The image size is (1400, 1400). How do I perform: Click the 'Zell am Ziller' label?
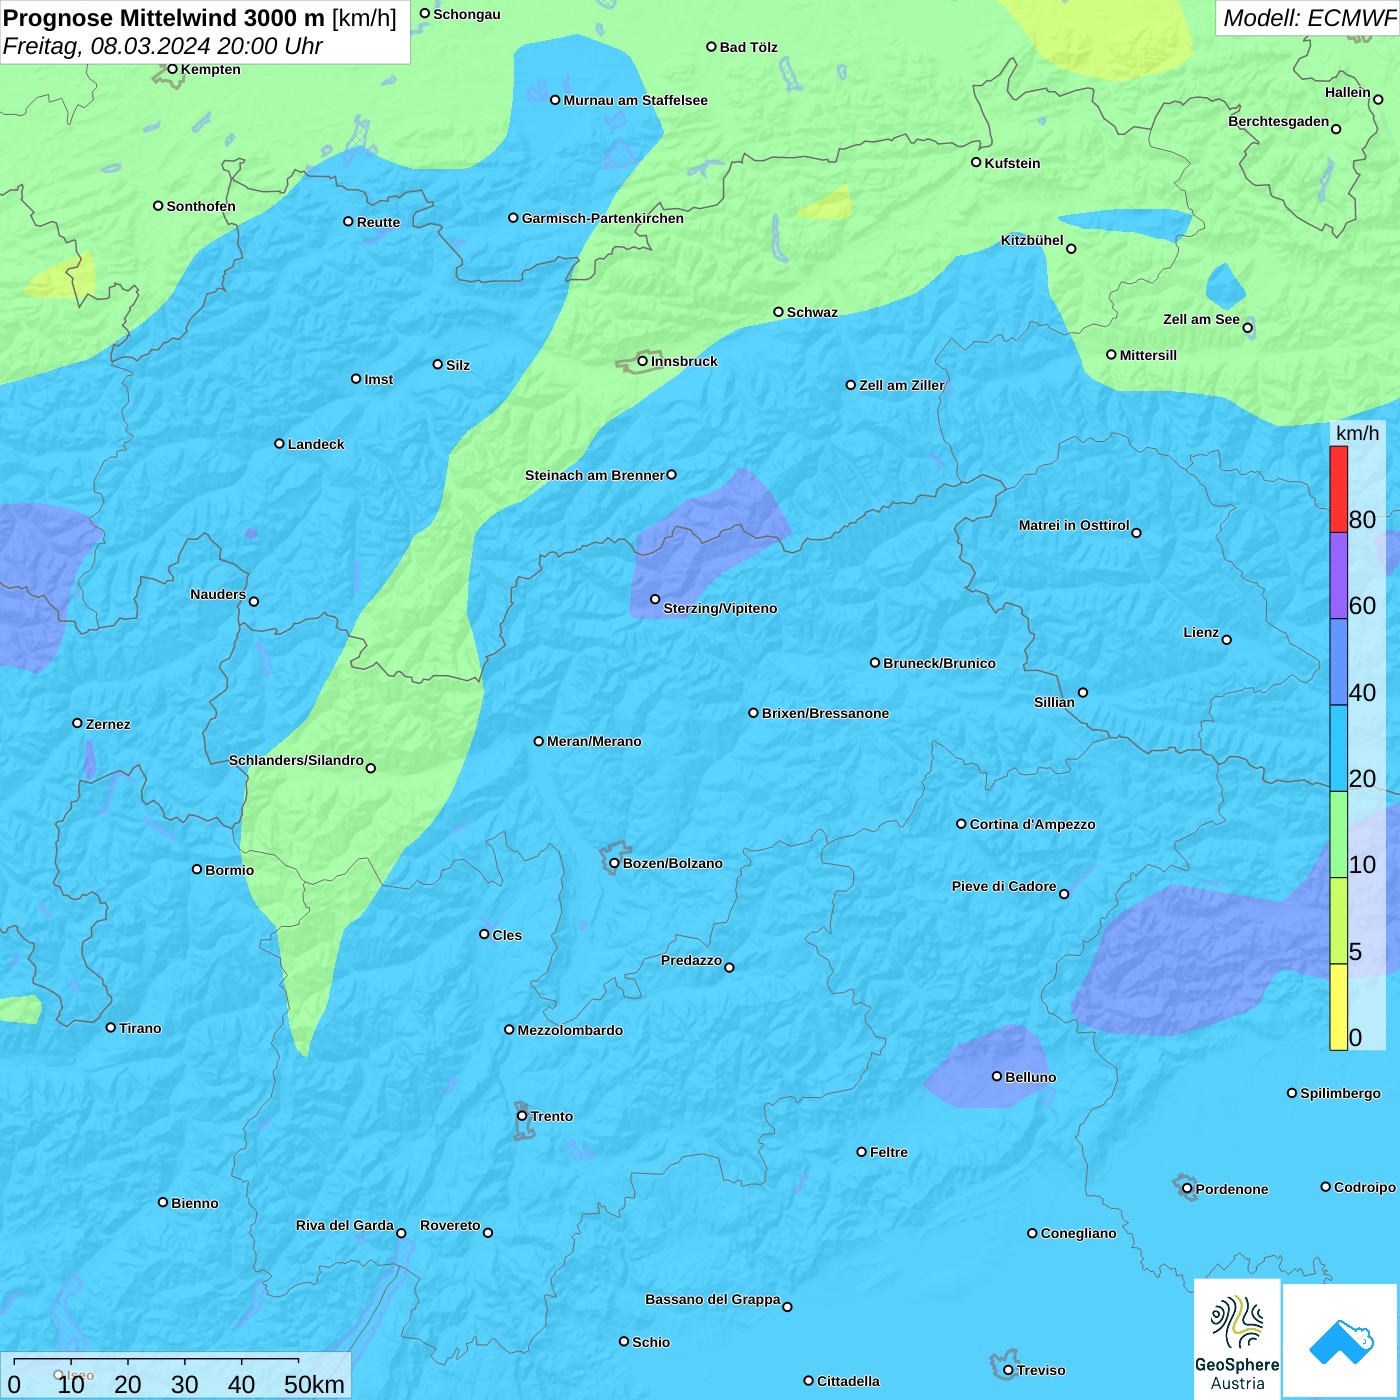tap(901, 385)
